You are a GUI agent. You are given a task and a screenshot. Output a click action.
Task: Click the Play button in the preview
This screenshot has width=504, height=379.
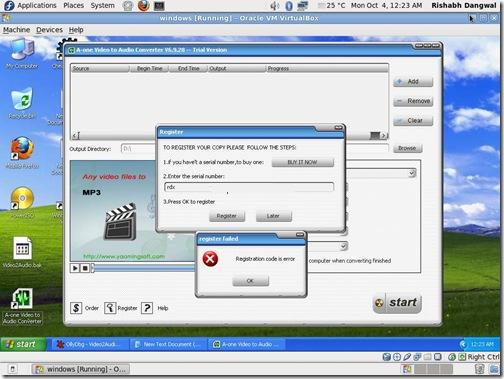[75, 268]
